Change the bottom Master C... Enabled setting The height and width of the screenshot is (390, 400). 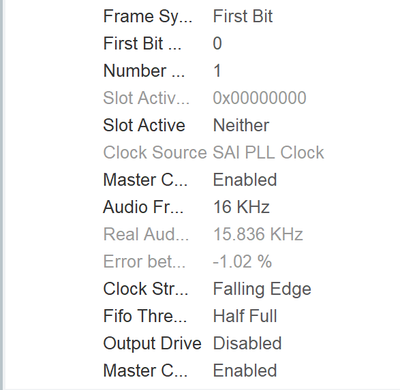click(245, 371)
